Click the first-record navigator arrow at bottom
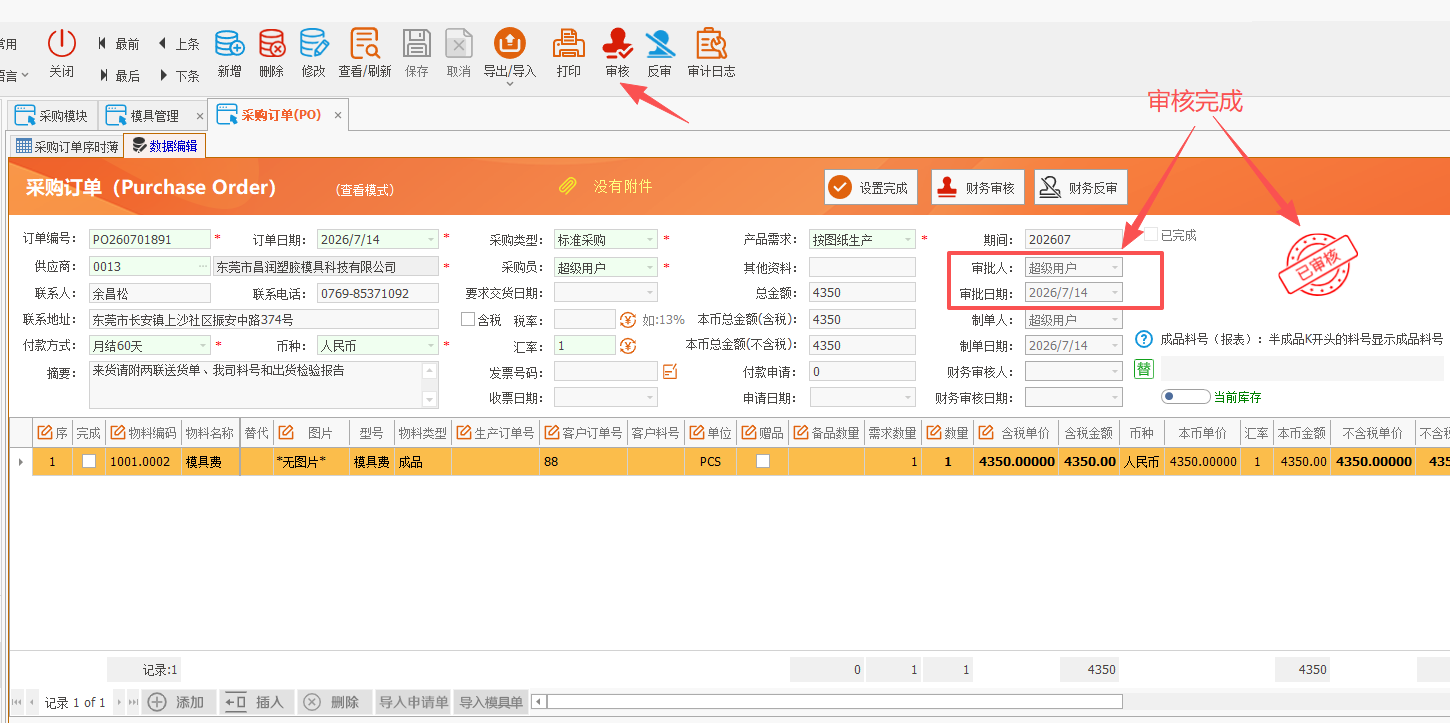Viewport: 1450px width, 723px height. [x=16, y=702]
